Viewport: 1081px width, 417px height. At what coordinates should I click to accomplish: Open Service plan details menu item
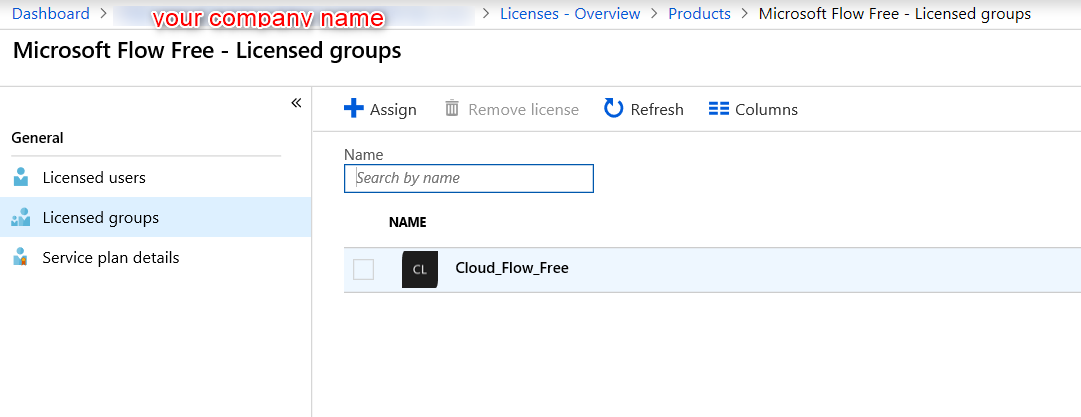[x=155, y=257]
